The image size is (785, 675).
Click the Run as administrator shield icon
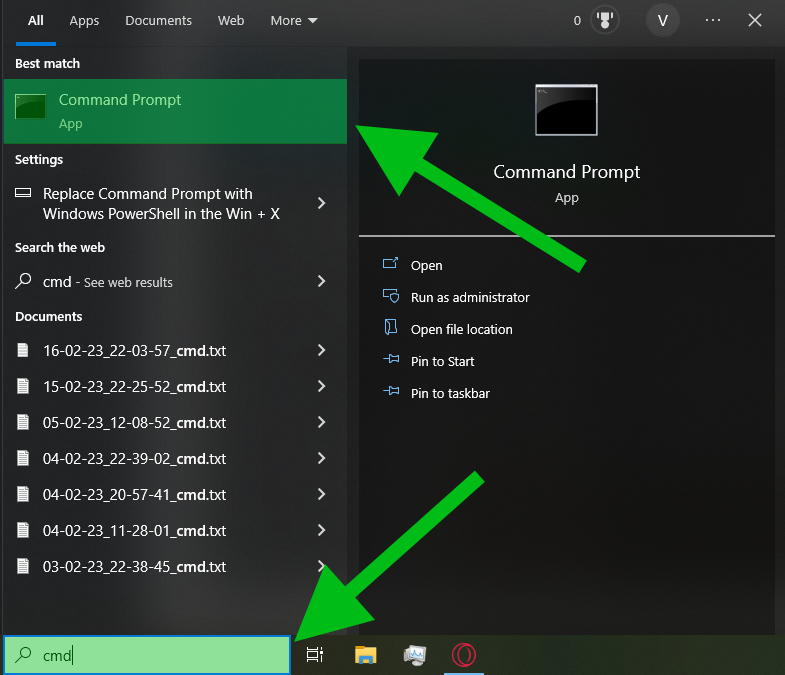390,296
